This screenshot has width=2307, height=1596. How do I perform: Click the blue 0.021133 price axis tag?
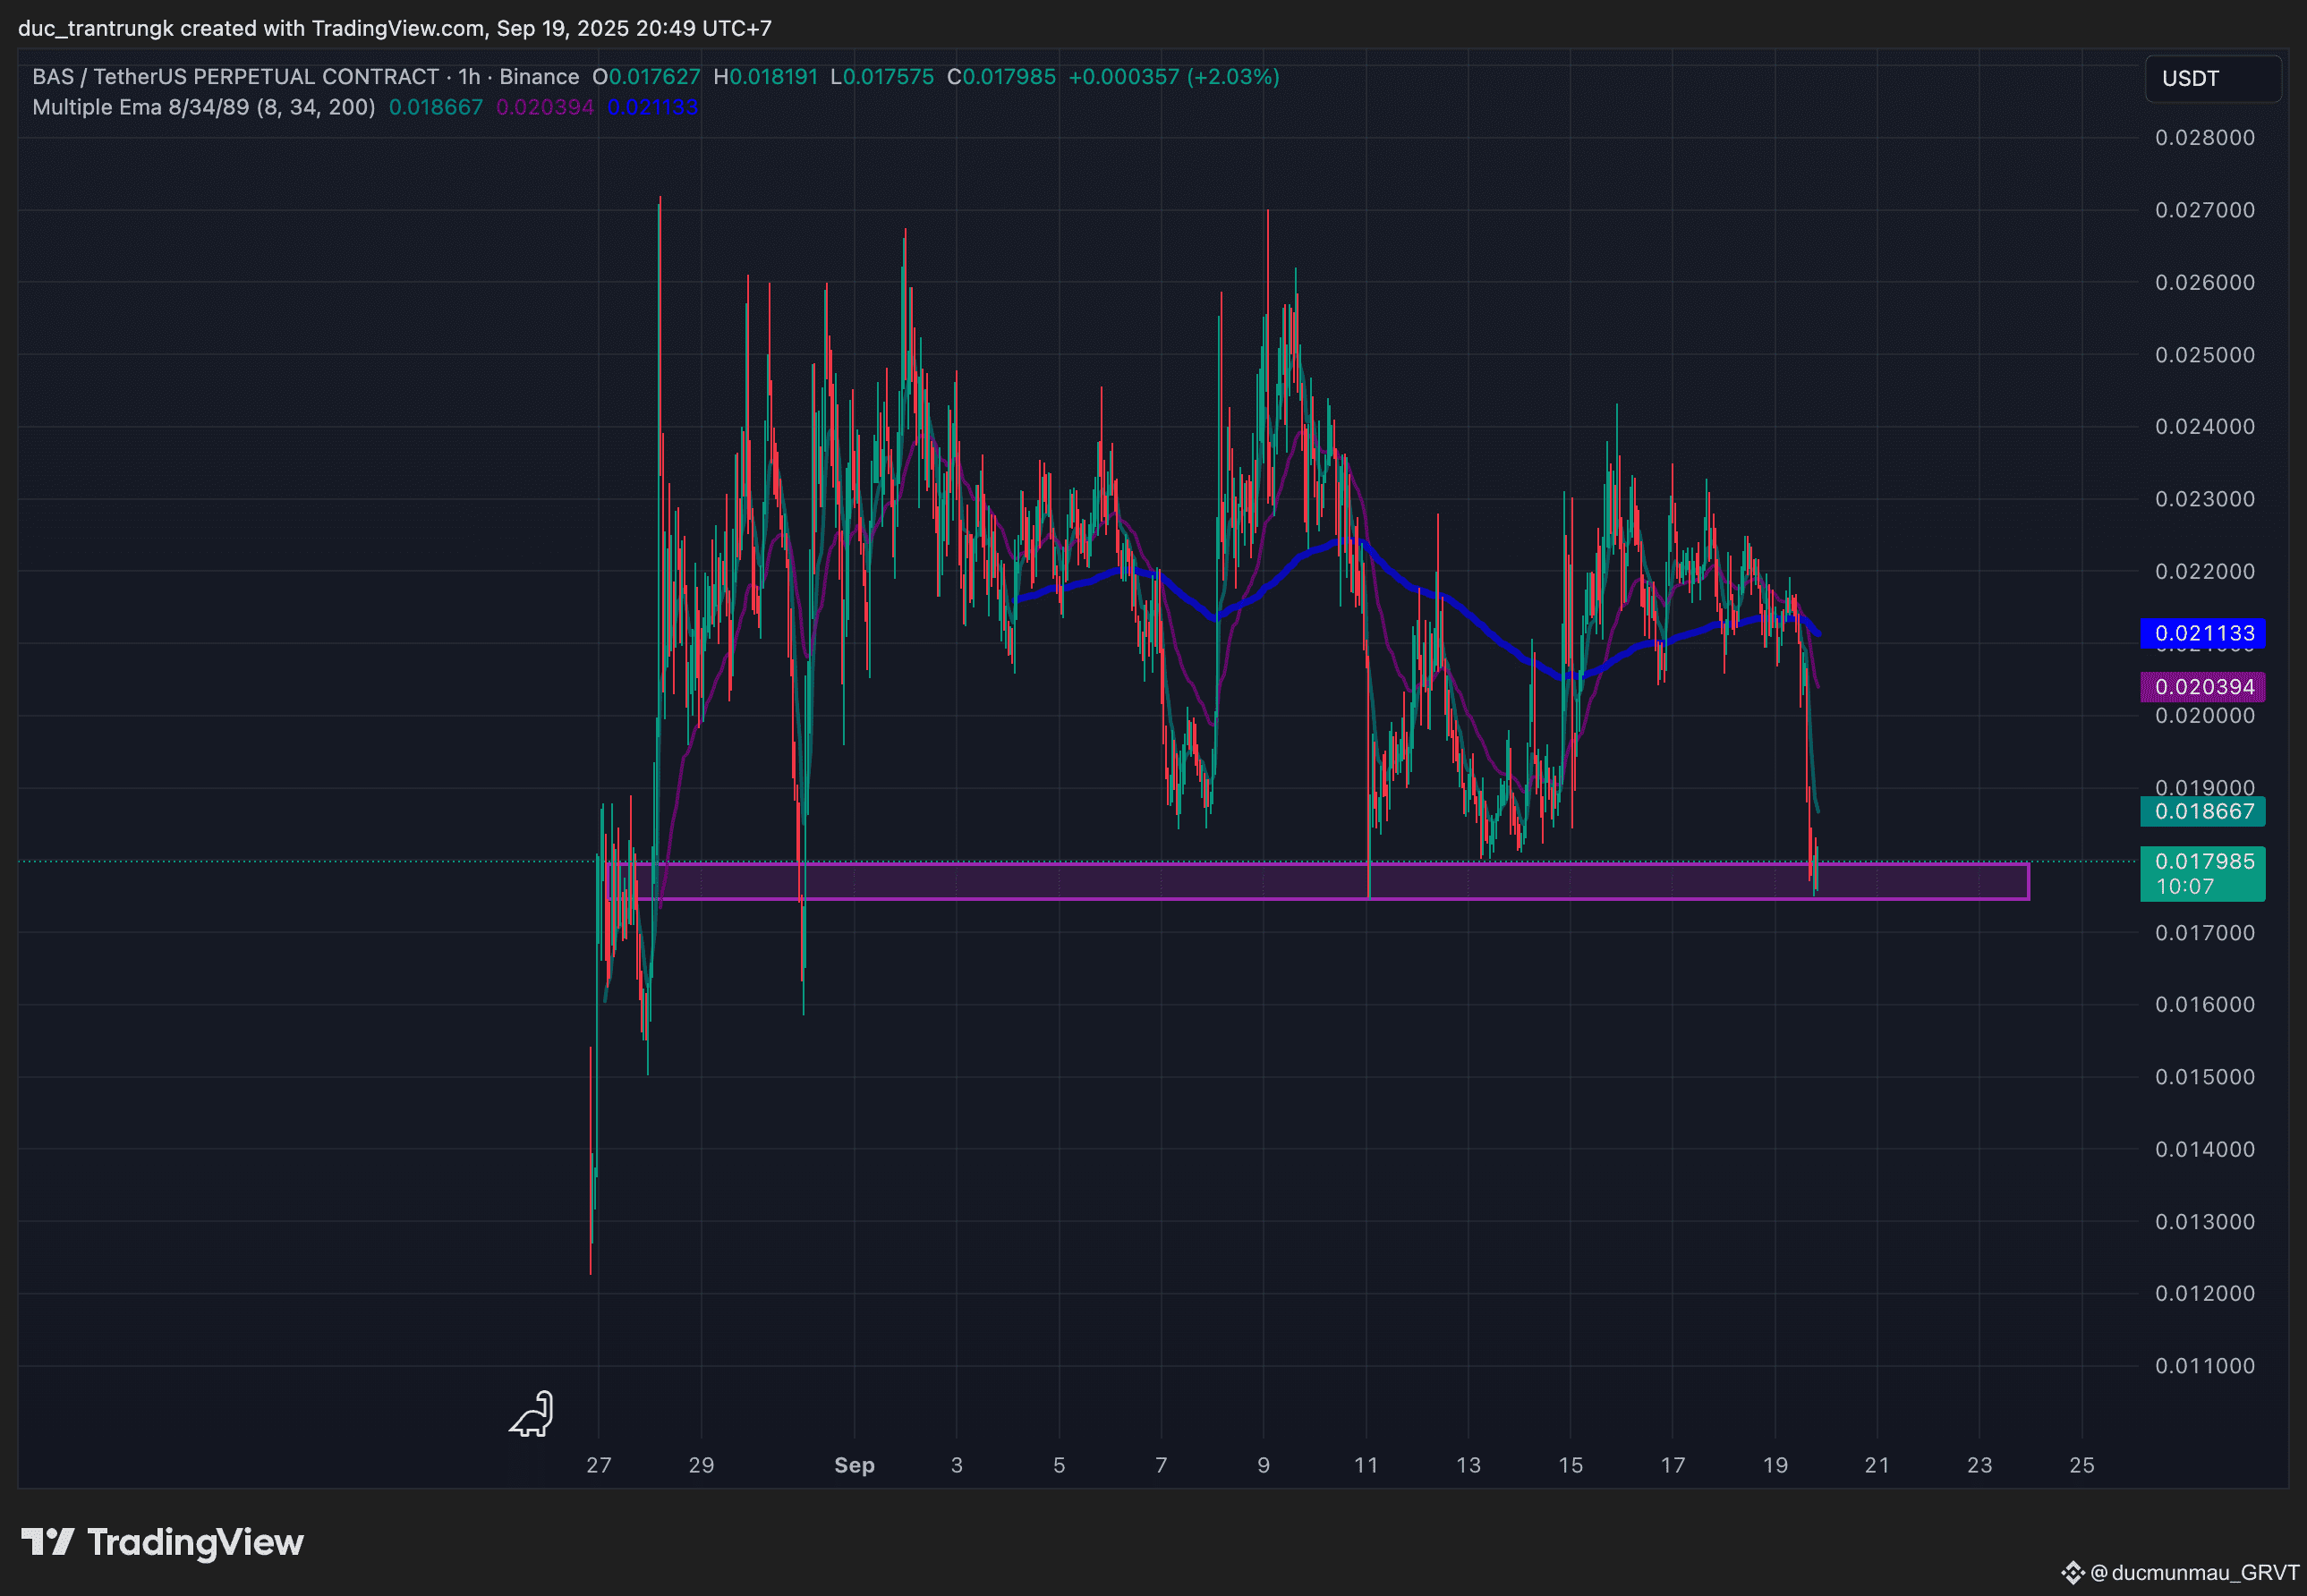[x=2202, y=633]
